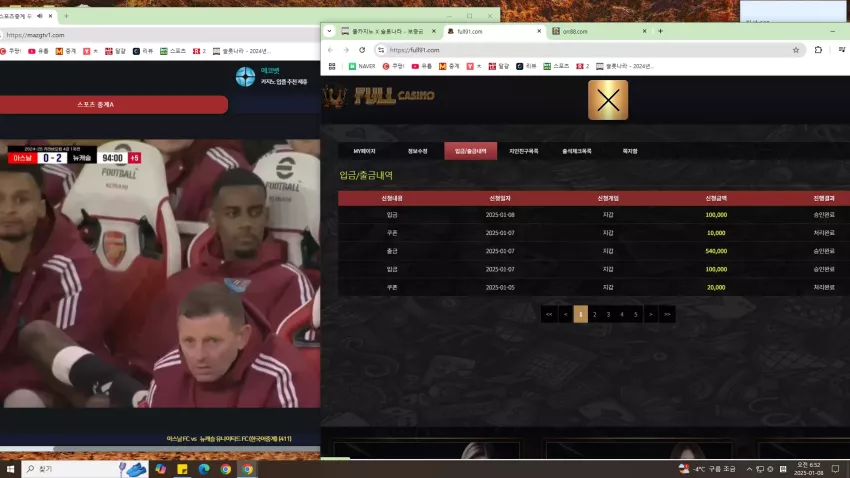Open apps grid in right bookmarks bar
Screen dimensions: 850x478
click(x=332, y=66)
